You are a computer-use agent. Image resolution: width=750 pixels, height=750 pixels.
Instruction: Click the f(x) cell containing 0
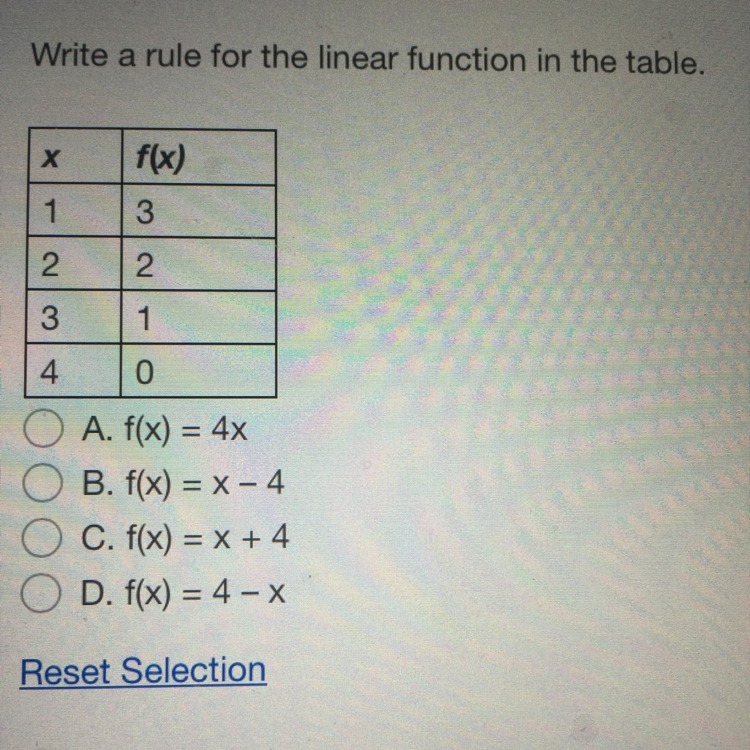tap(198, 371)
